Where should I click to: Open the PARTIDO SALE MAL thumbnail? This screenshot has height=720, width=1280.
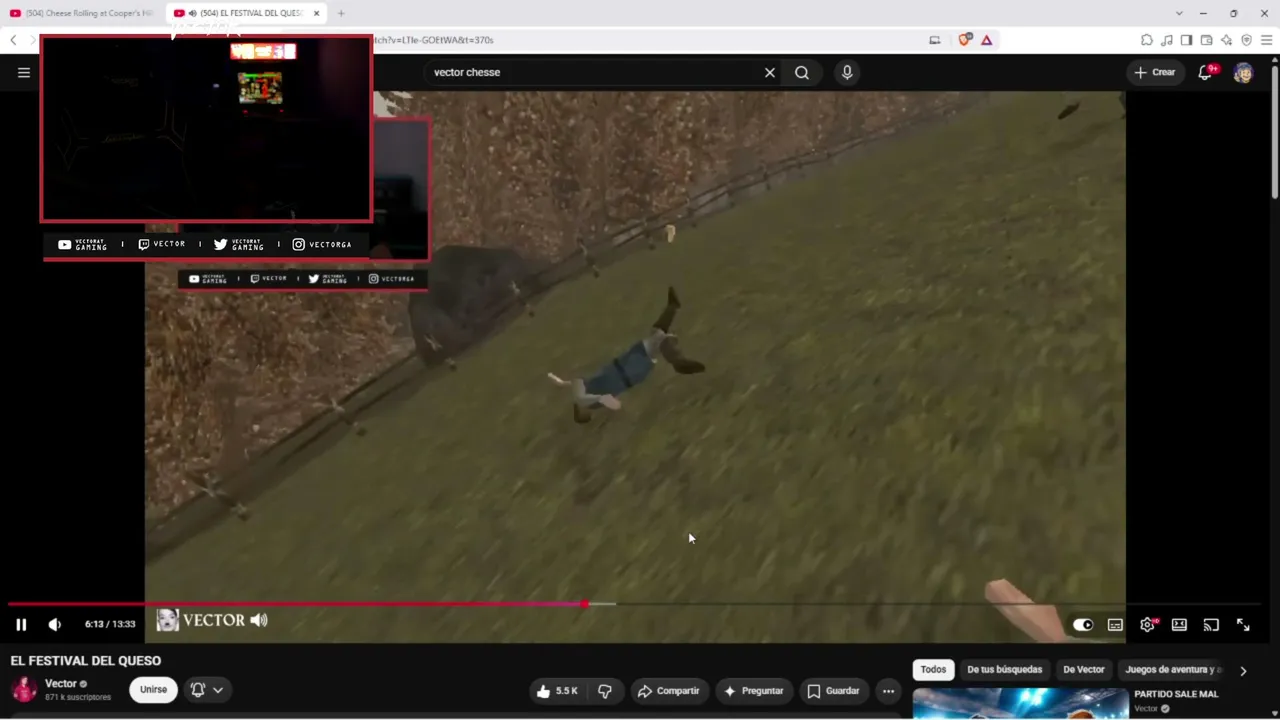tap(1020, 704)
